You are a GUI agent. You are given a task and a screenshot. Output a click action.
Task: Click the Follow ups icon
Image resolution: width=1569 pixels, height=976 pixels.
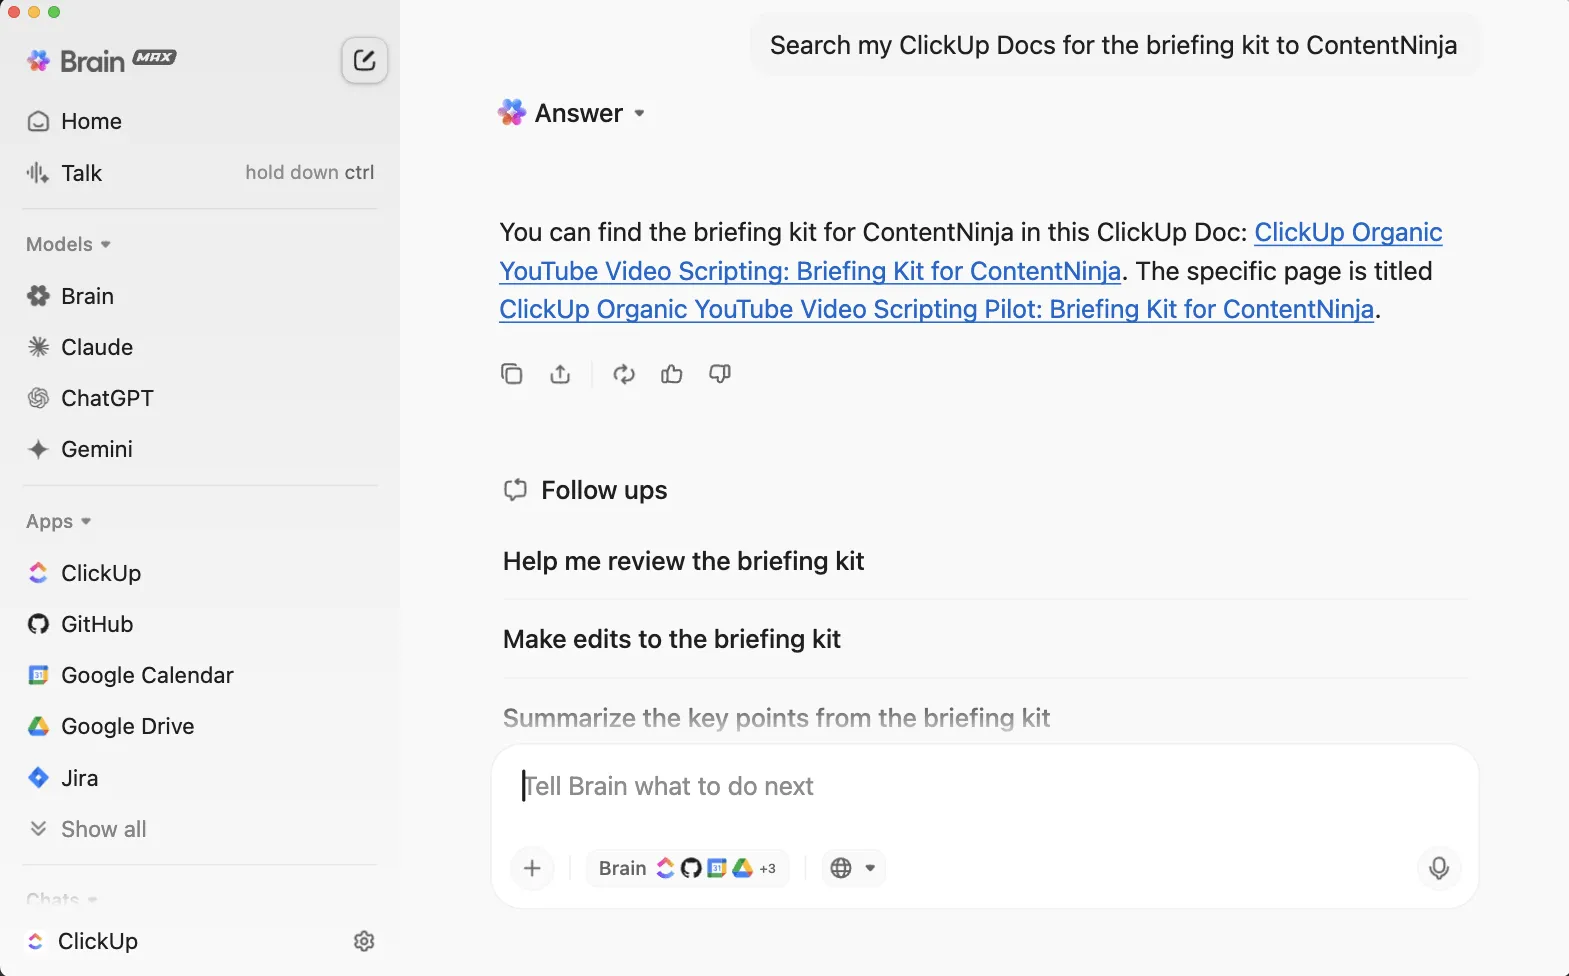click(x=515, y=490)
